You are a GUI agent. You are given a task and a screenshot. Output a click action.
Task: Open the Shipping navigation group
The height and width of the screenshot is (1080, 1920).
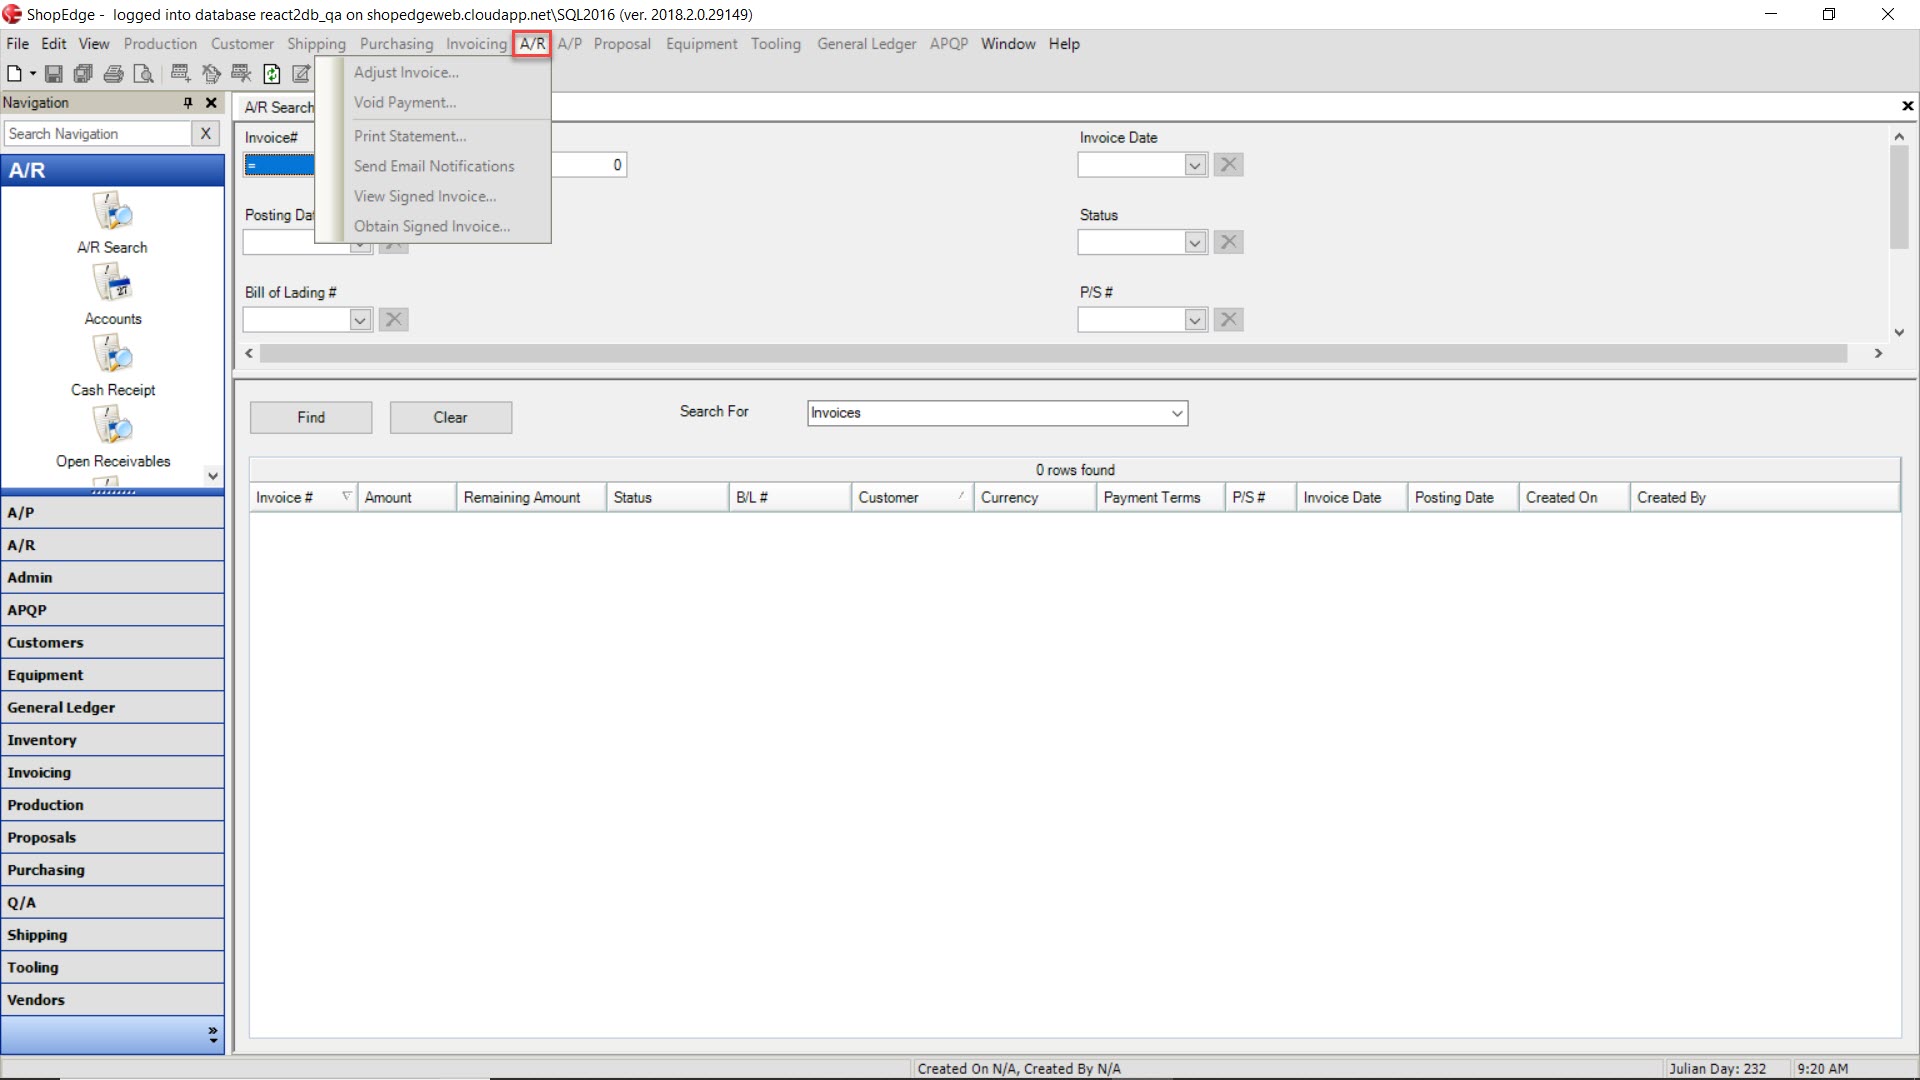112,935
